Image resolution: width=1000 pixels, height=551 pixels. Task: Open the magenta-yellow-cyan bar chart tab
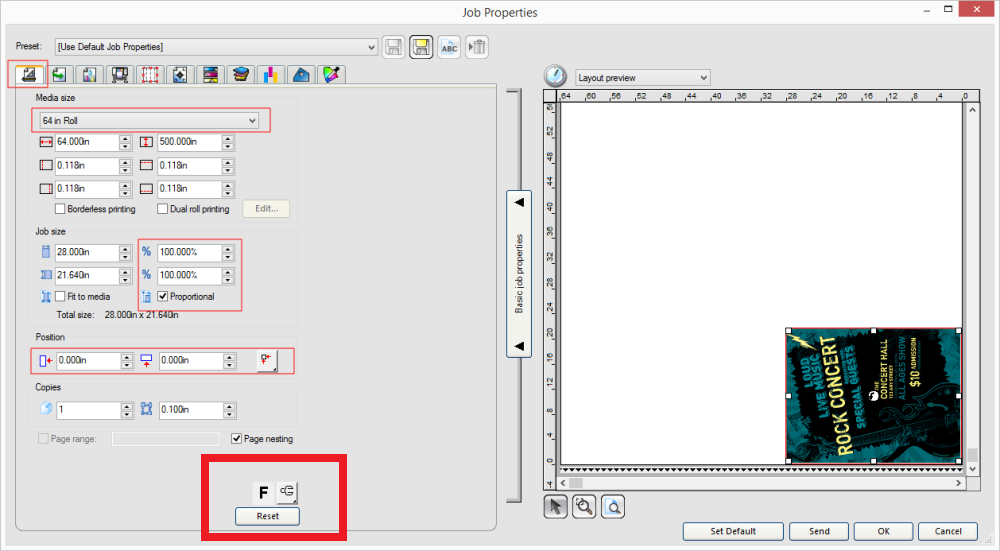tap(270, 75)
